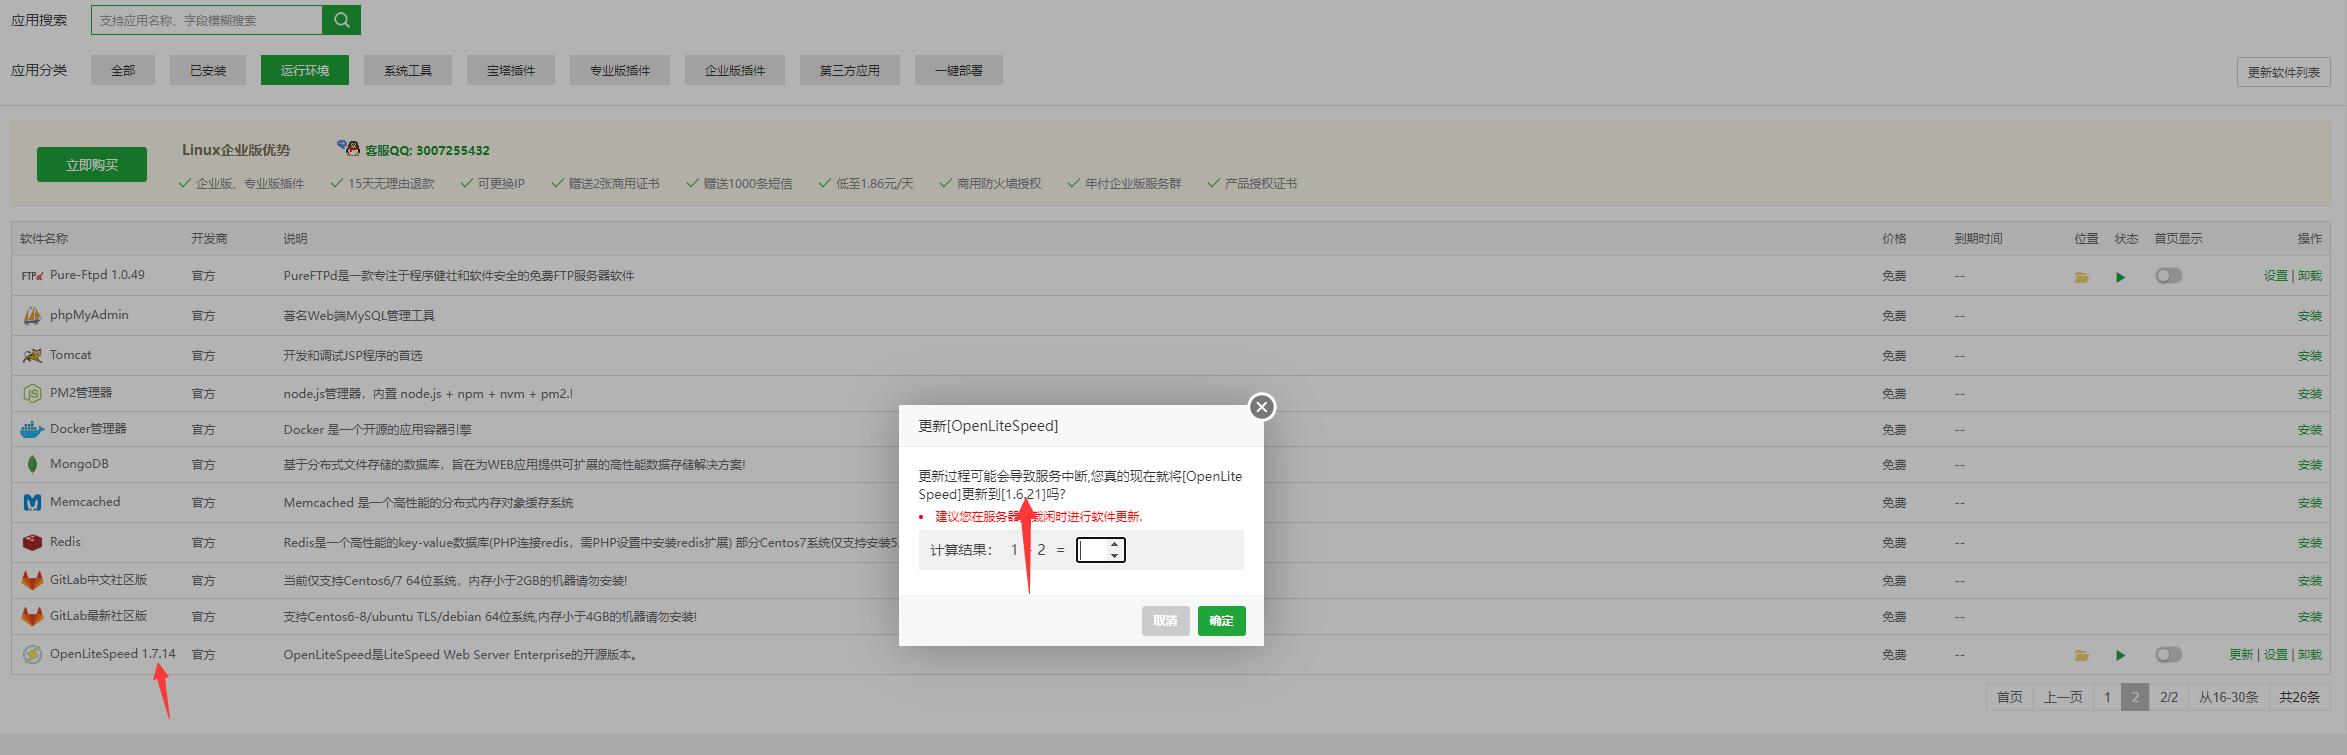Increment the calculation result spinner up arrow
2347x755 pixels.
1115,544
